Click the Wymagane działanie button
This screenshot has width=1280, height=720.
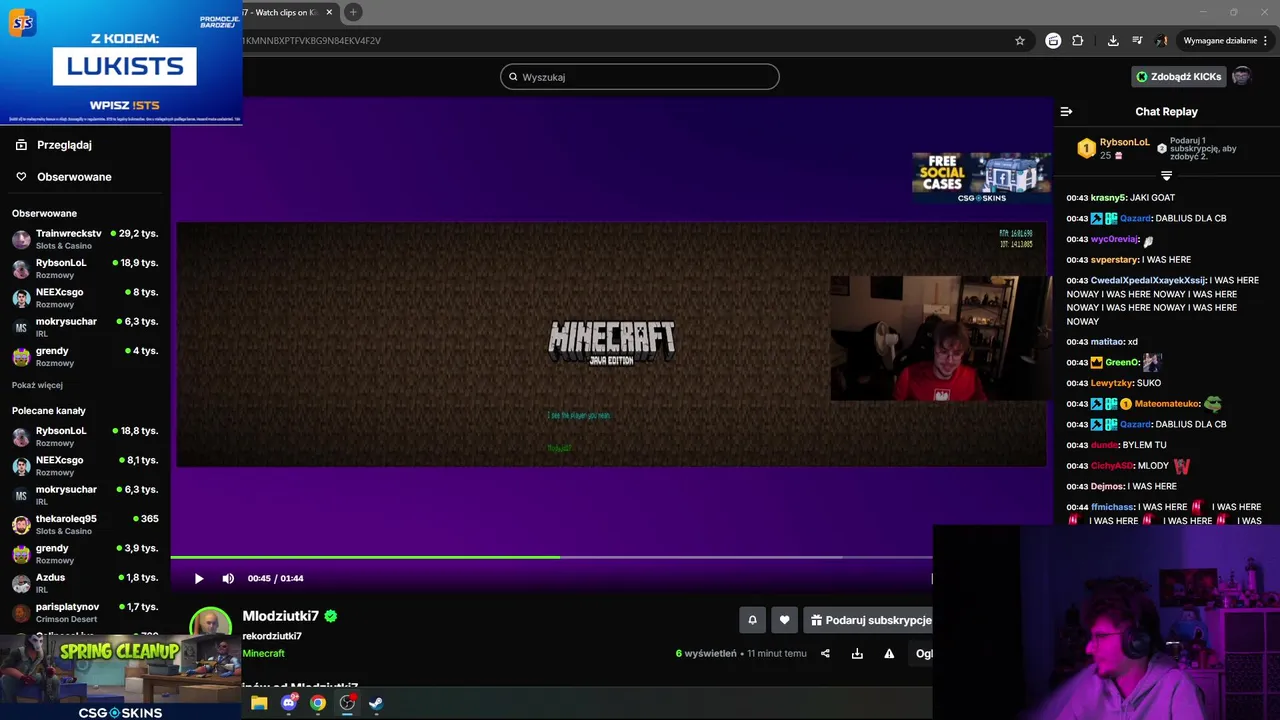click(1220, 41)
